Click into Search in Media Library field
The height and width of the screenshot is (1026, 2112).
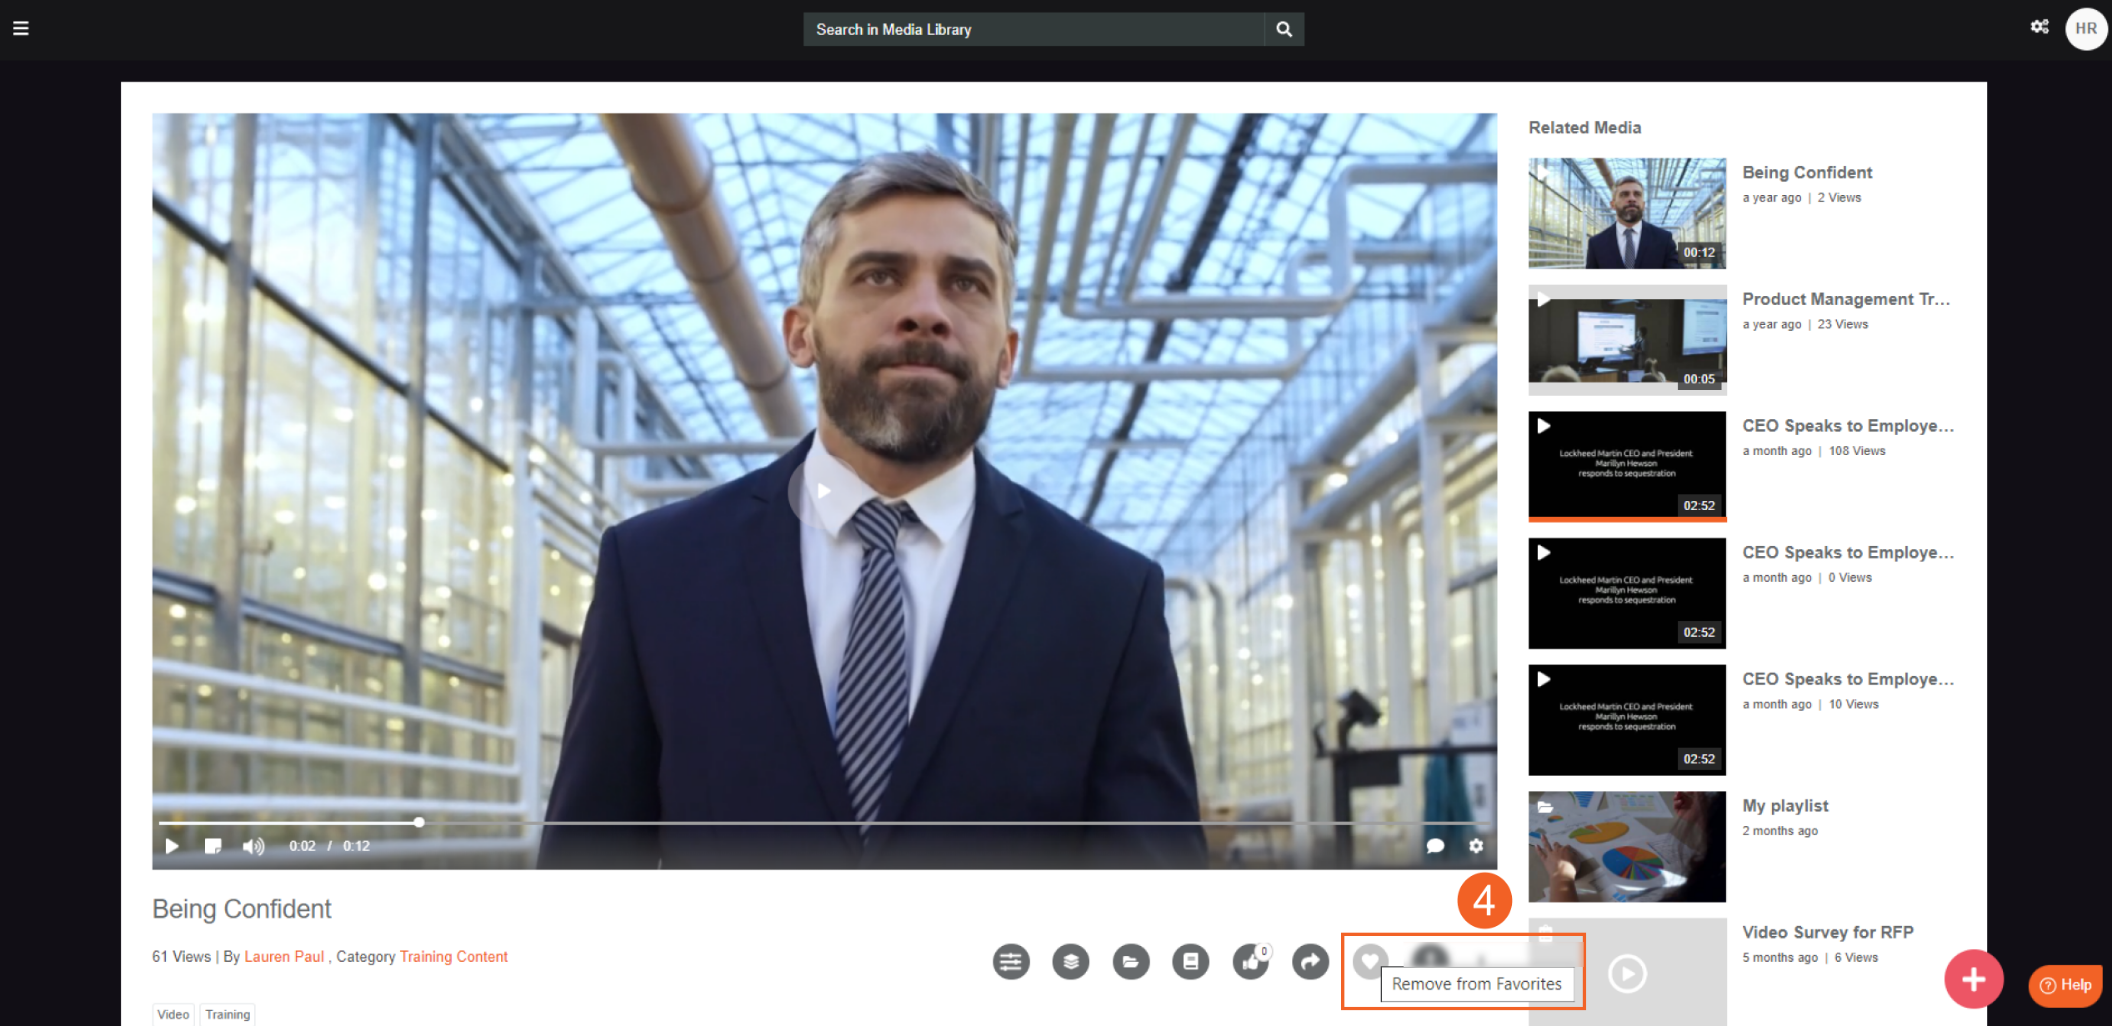pos(1033,30)
